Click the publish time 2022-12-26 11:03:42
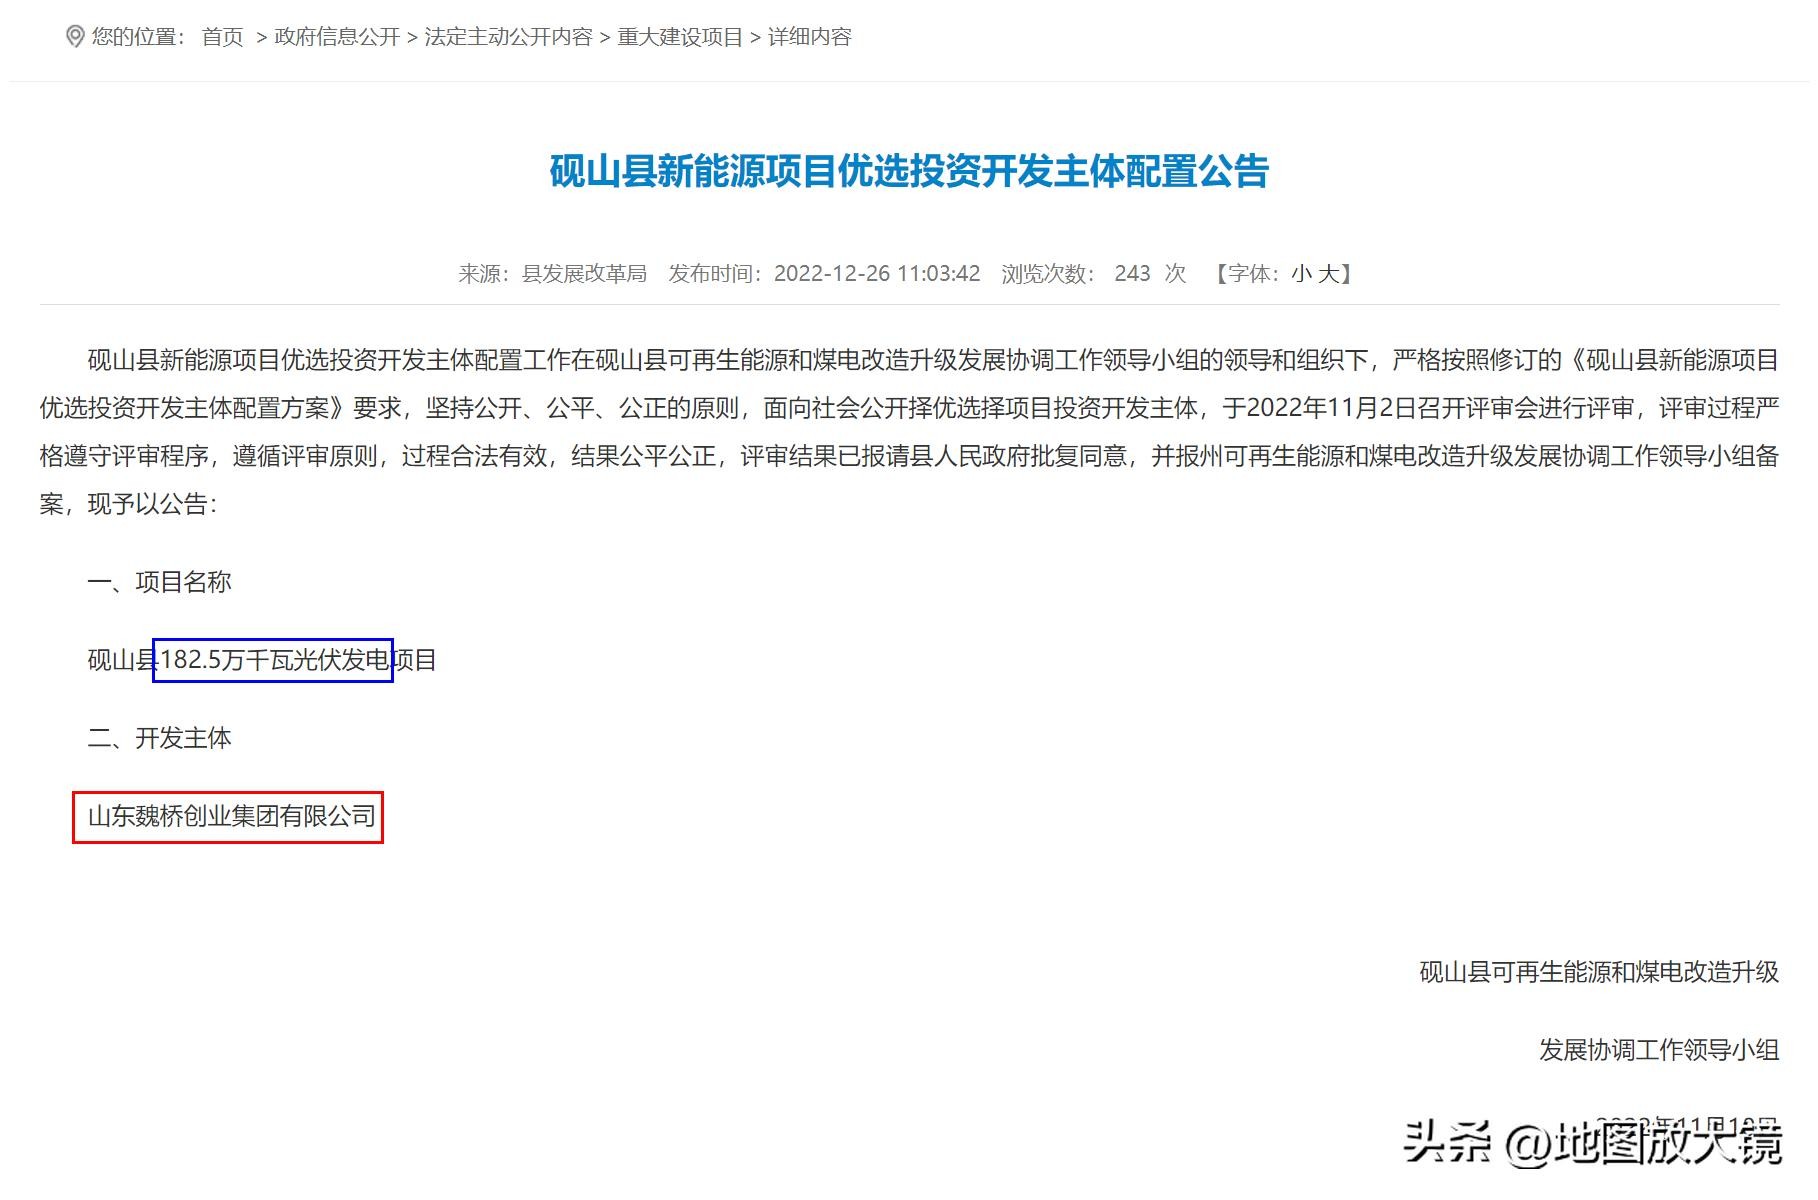This screenshot has height=1200, width=1818. 876,274
